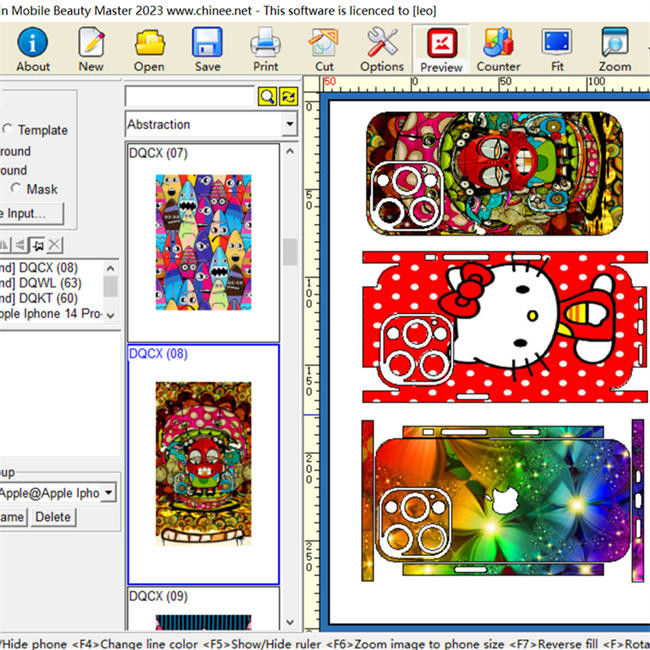Pick the DQCX (07) pattern thumbnail

pyautogui.click(x=203, y=242)
